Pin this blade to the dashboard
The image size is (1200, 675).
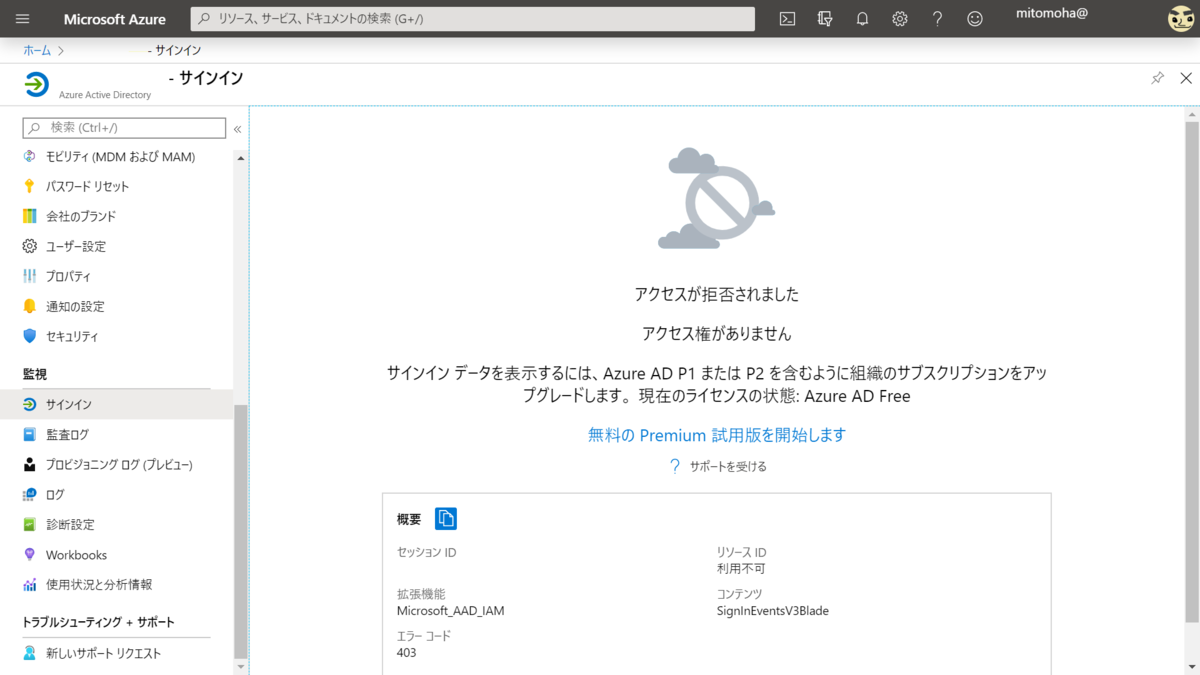click(1157, 78)
